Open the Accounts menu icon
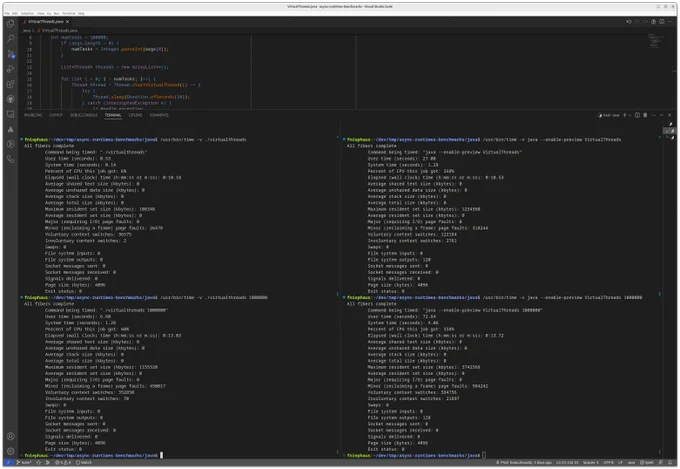The height and width of the screenshot is (469, 680). [x=11, y=436]
